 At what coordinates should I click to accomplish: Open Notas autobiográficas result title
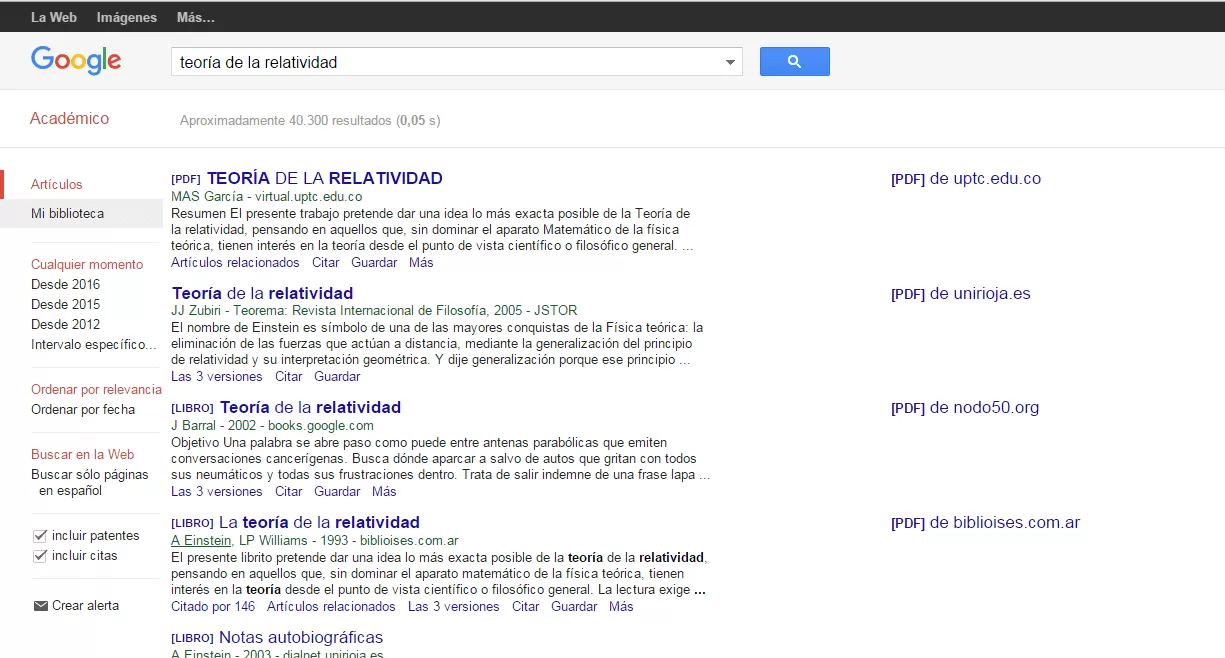(301, 637)
